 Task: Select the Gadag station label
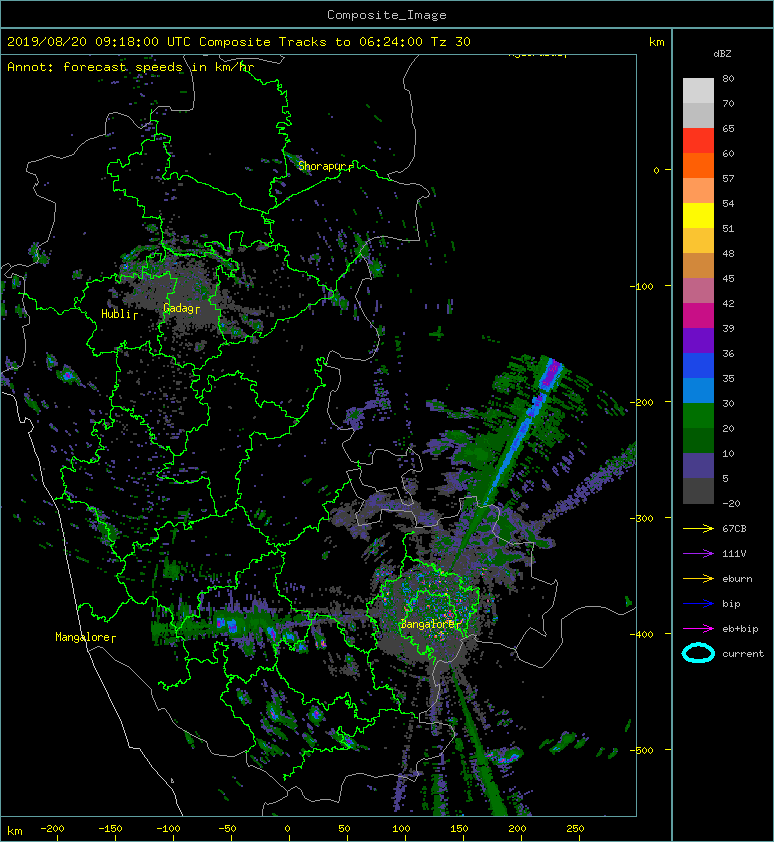click(x=180, y=308)
